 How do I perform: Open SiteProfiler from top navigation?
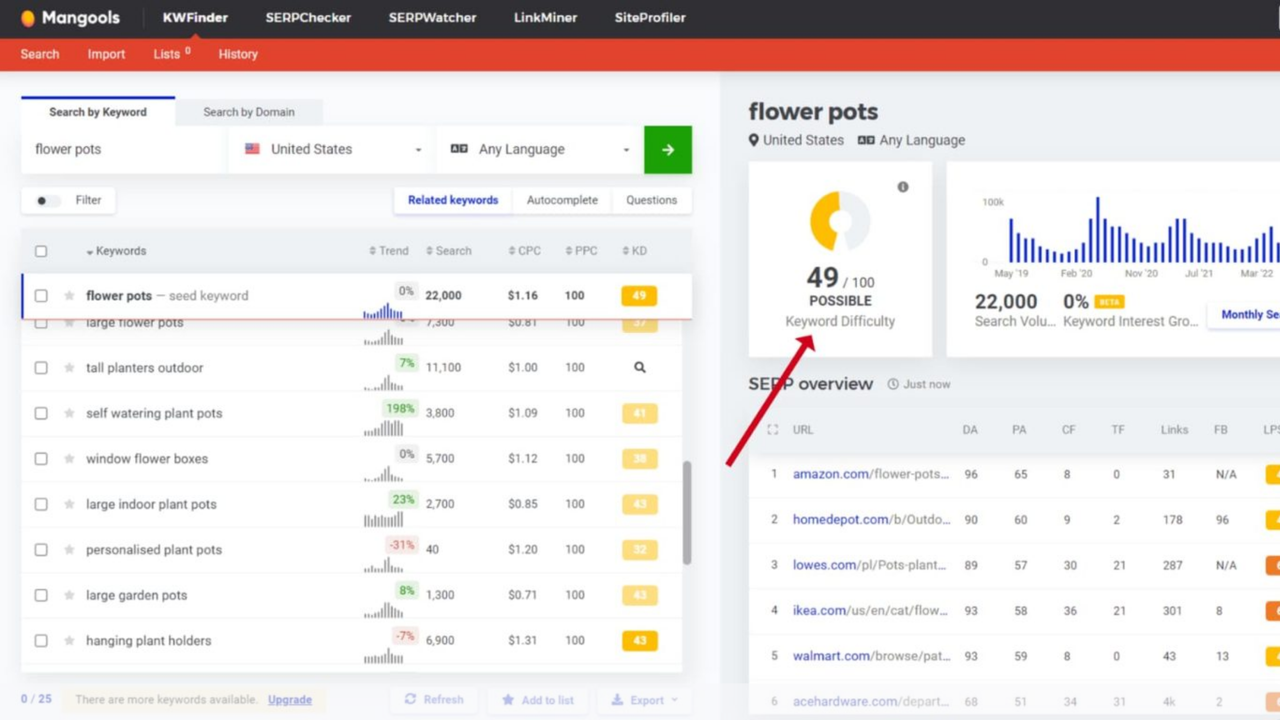650,18
